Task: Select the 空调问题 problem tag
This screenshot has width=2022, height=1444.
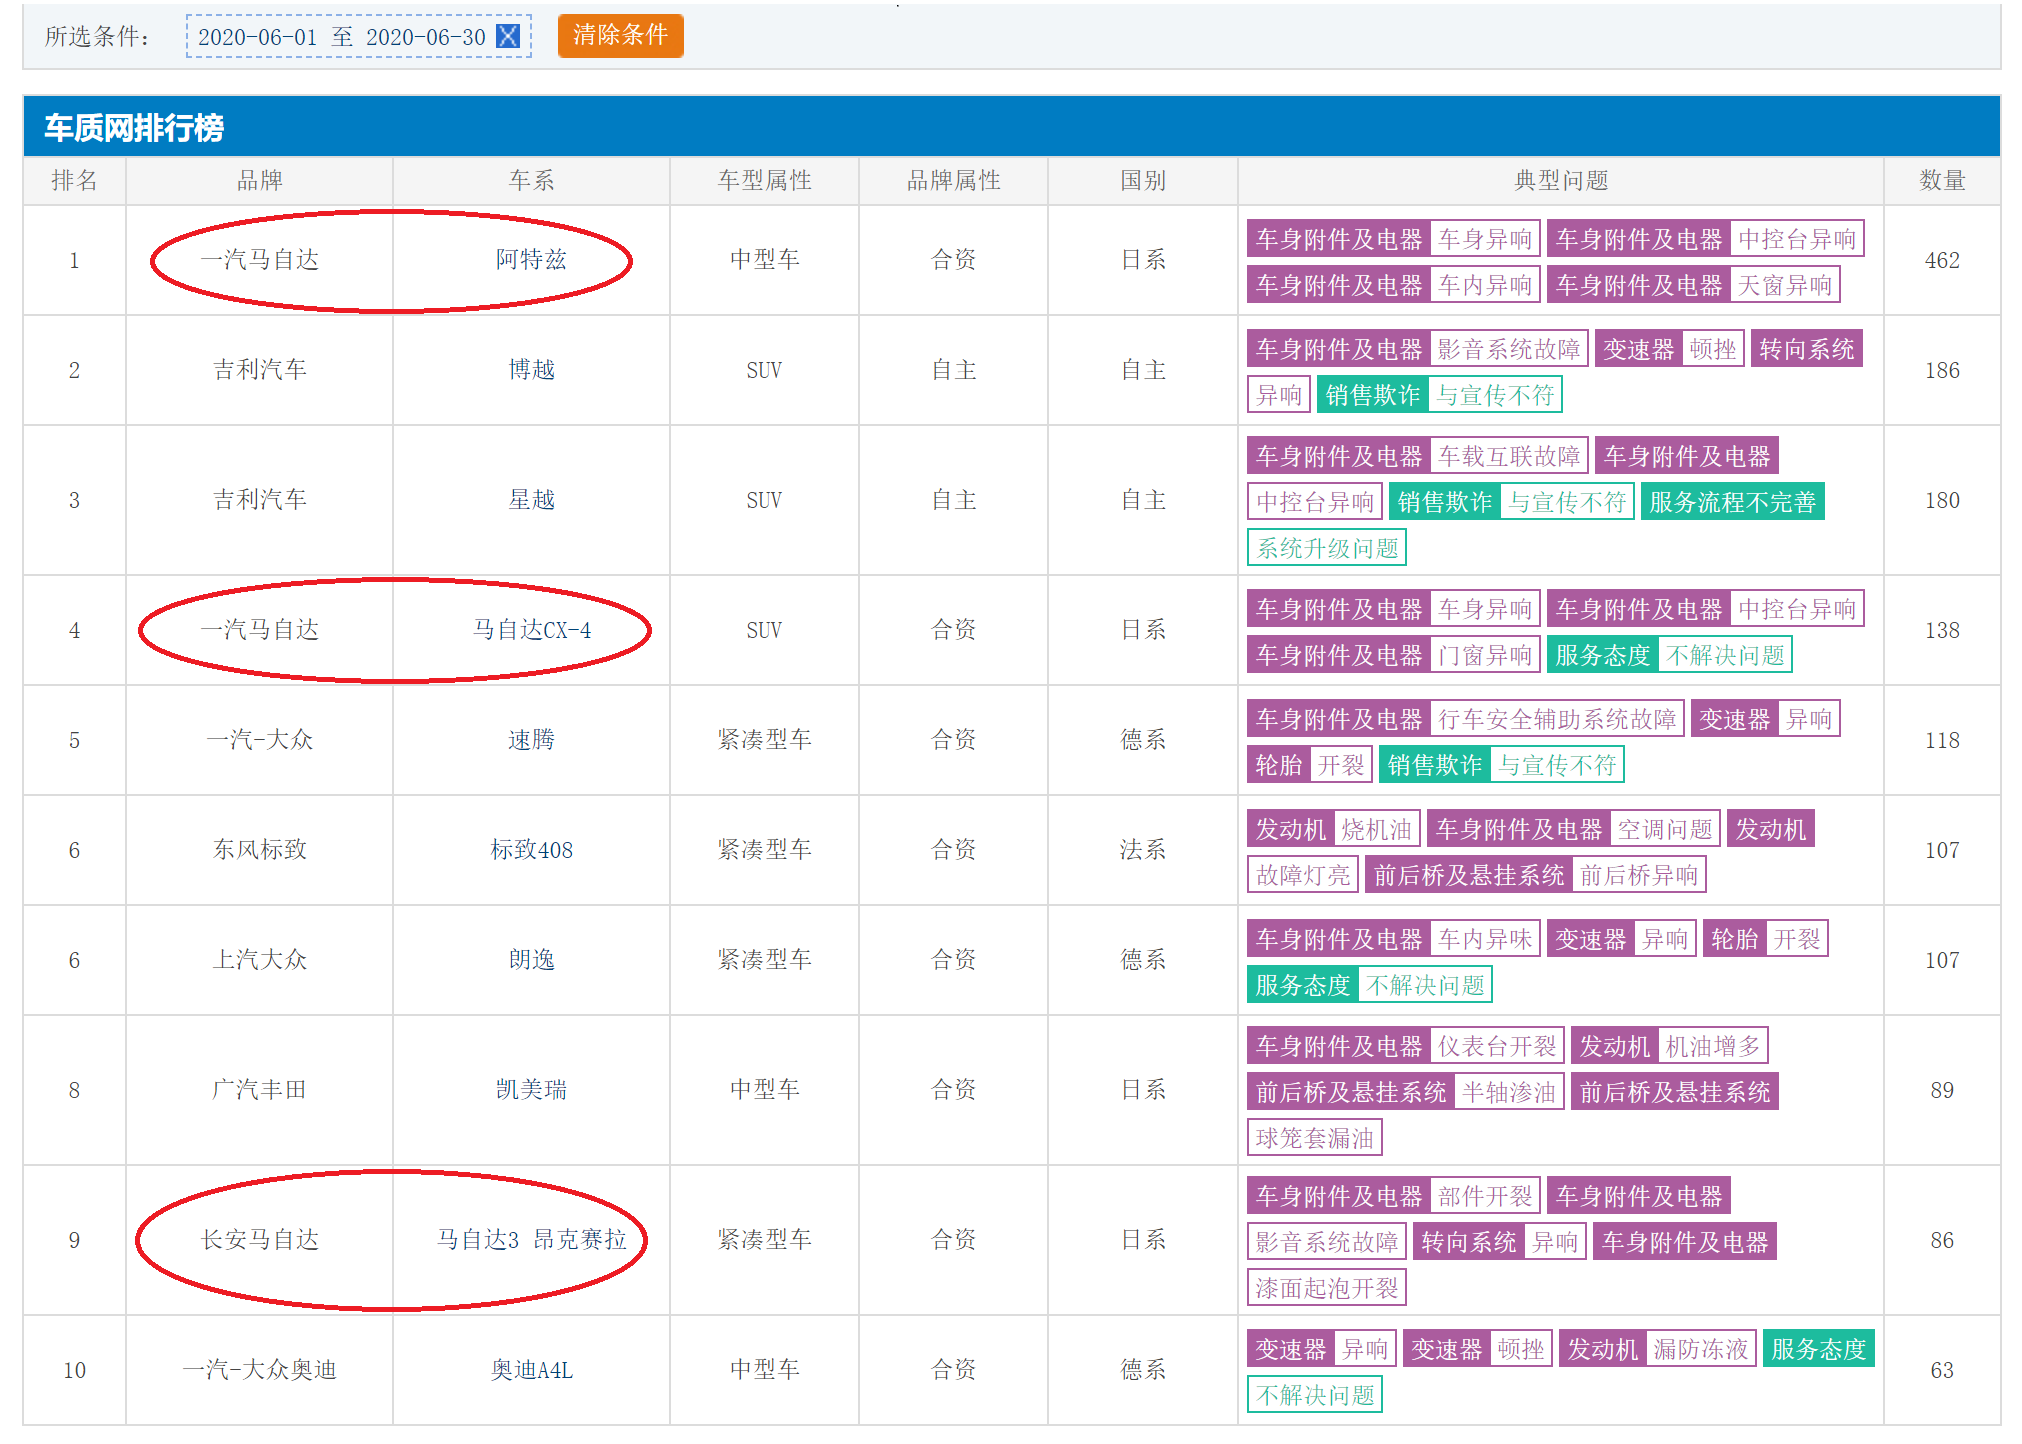Action: 1665,829
